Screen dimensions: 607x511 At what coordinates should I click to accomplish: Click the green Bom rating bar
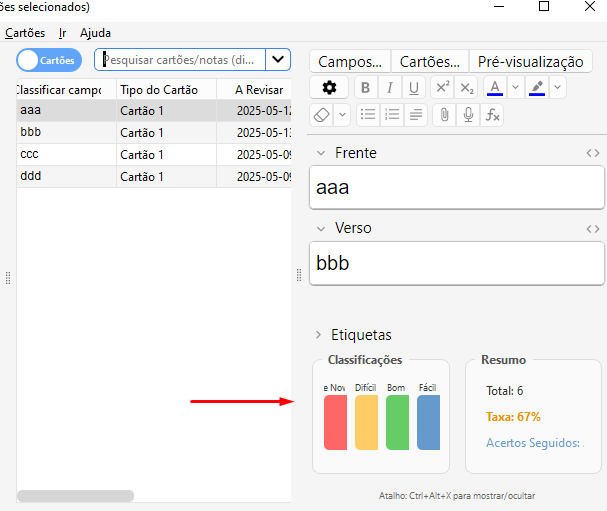[397, 421]
